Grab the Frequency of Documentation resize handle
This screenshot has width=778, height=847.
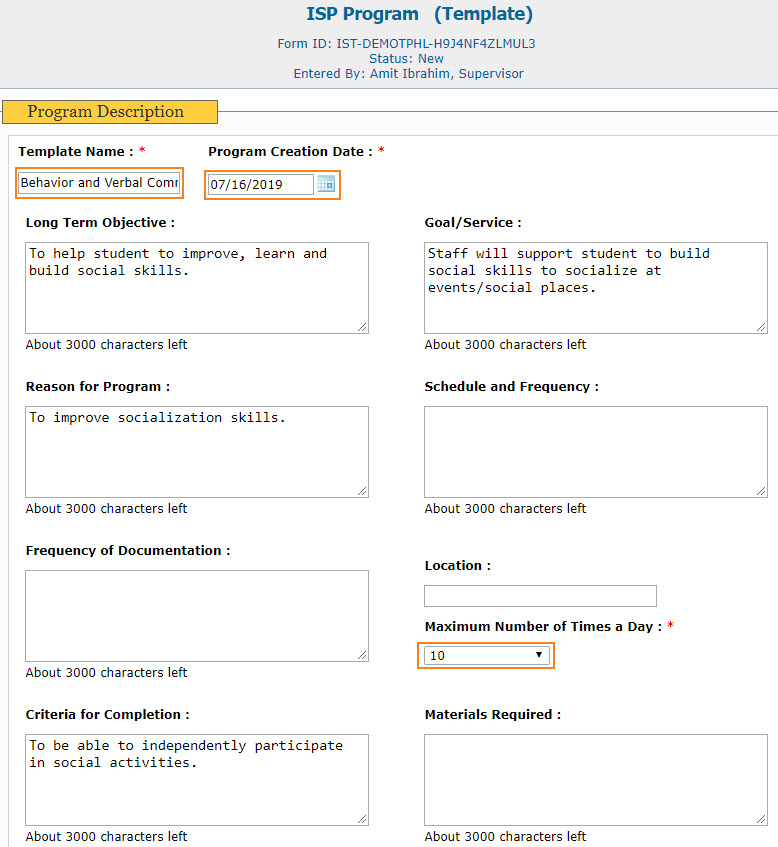pyautogui.click(x=363, y=655)
